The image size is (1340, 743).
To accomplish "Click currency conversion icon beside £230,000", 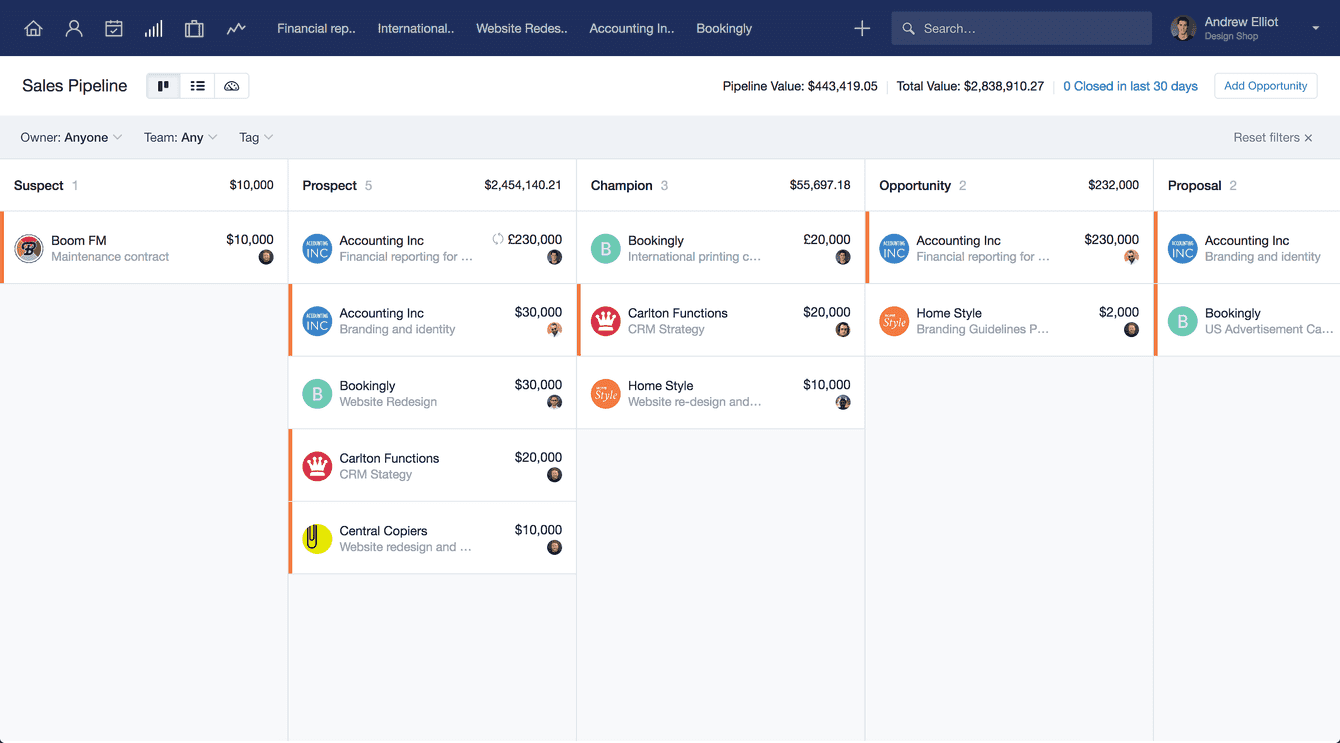I will pos(498,239).
